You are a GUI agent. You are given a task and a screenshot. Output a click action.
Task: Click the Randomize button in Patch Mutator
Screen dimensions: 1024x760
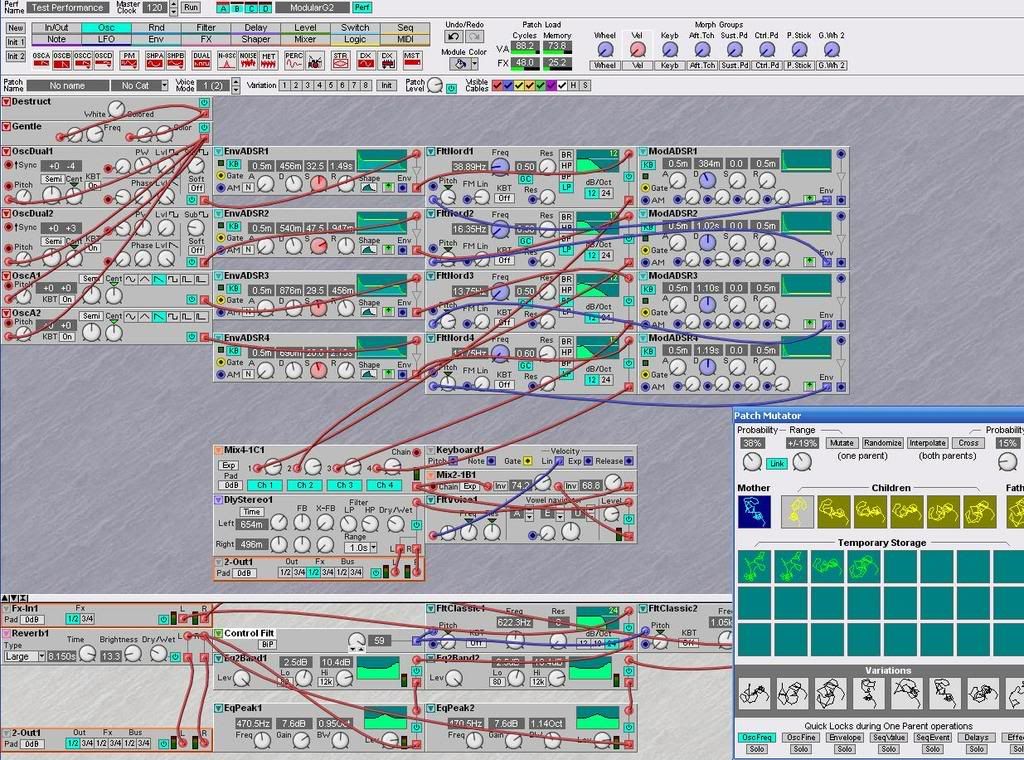click(883, 443)
